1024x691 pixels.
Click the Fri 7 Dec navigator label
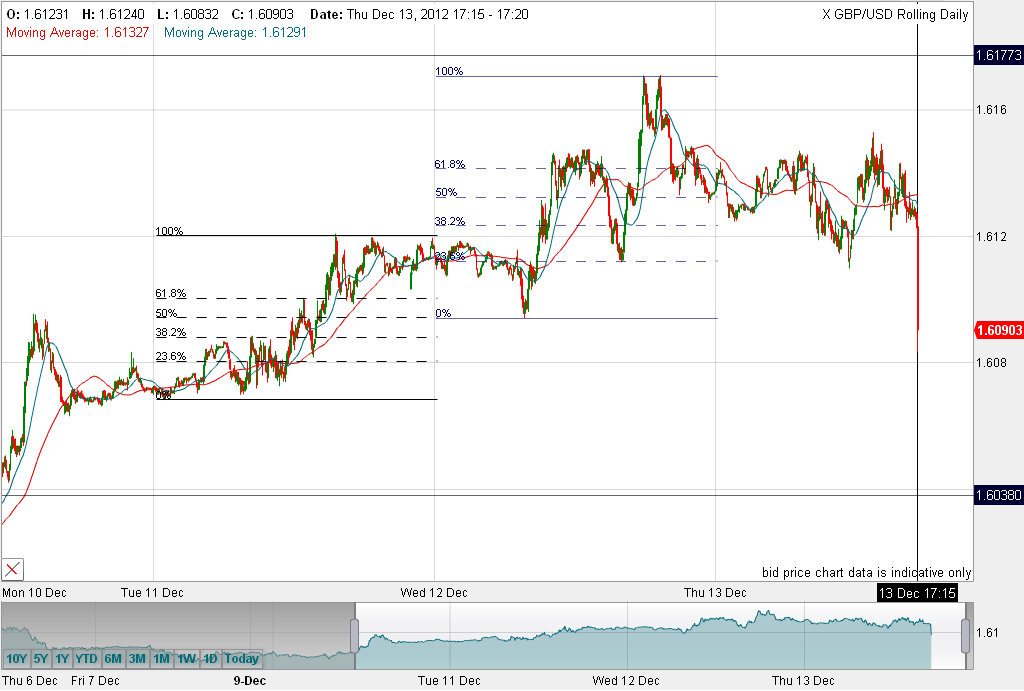point(95,681)
